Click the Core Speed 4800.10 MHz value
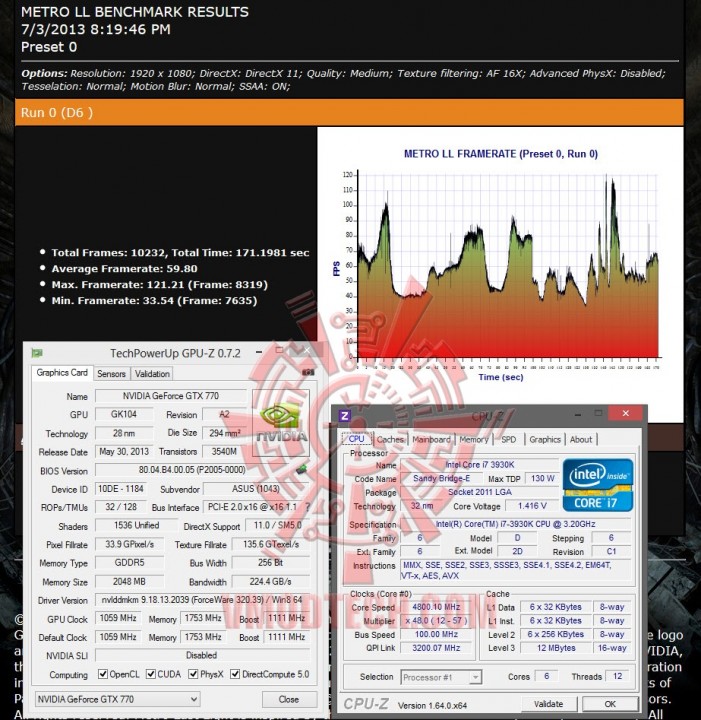Viewport: 701px width, 720px height. pyautogui.click(x=435, y=607)
